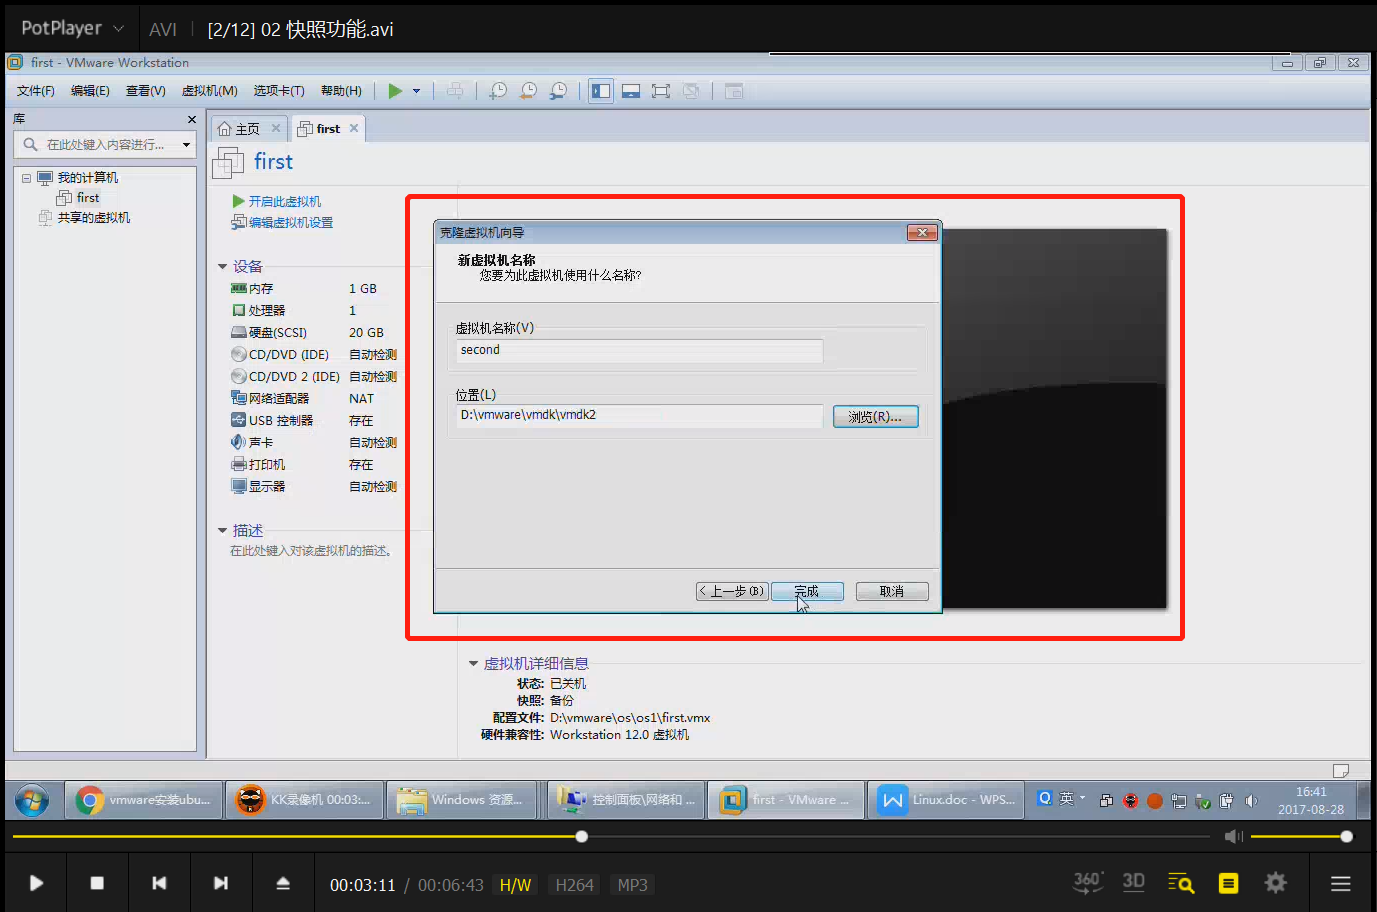Close the first VM tab

(x=354, y=128)
